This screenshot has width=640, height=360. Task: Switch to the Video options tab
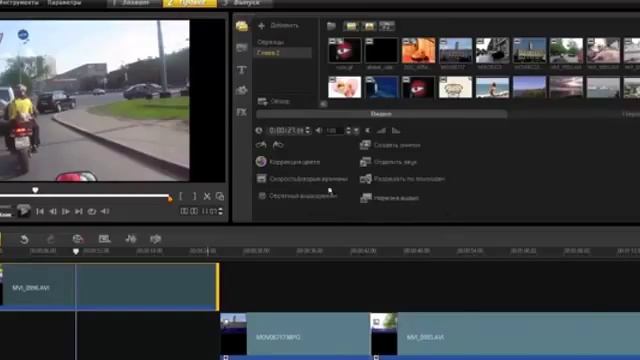coord(381,114)
